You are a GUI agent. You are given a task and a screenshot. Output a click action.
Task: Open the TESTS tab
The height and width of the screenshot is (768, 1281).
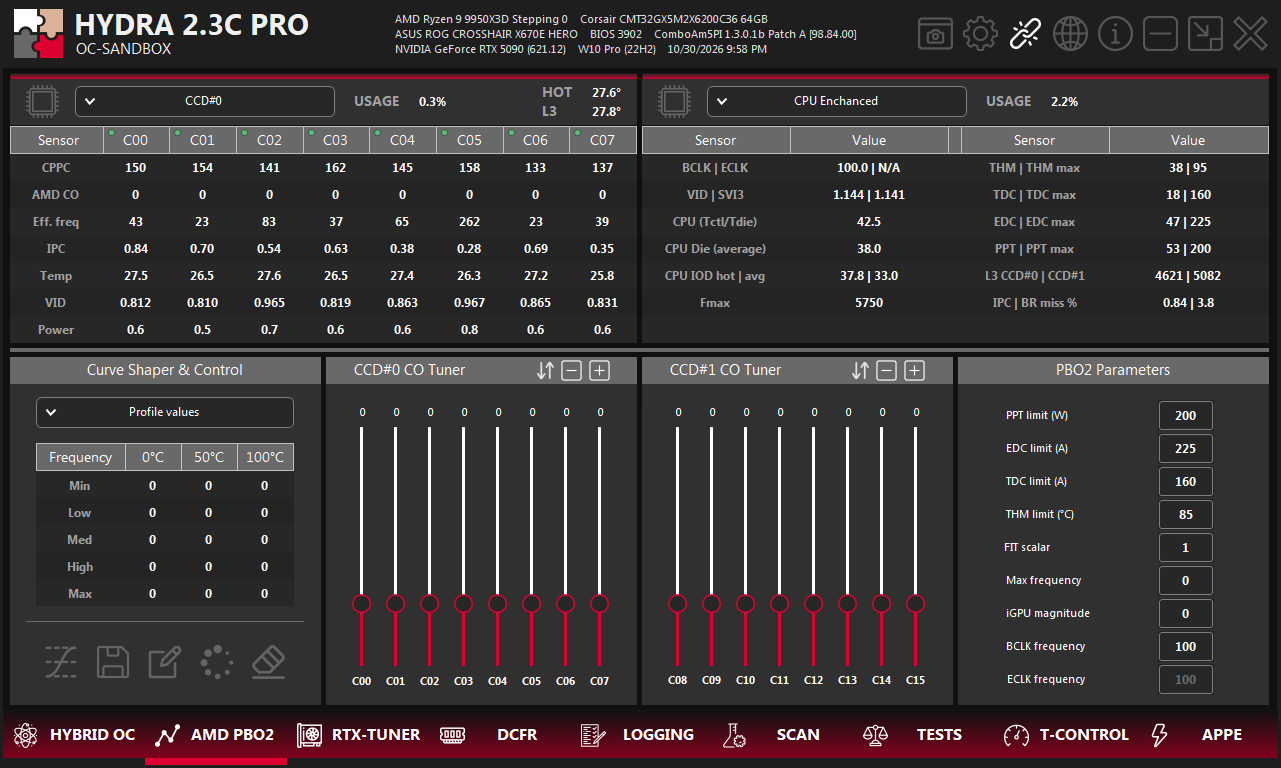tap(912, 735)
